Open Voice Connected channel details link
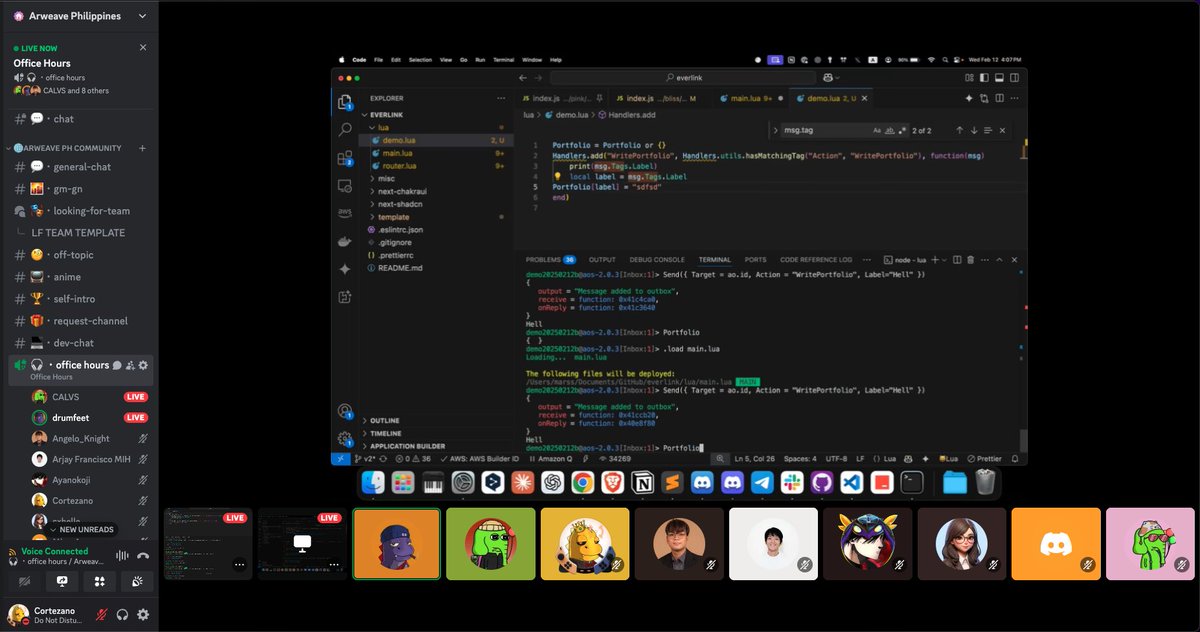 pyautogui.click(x=65, y=562)
